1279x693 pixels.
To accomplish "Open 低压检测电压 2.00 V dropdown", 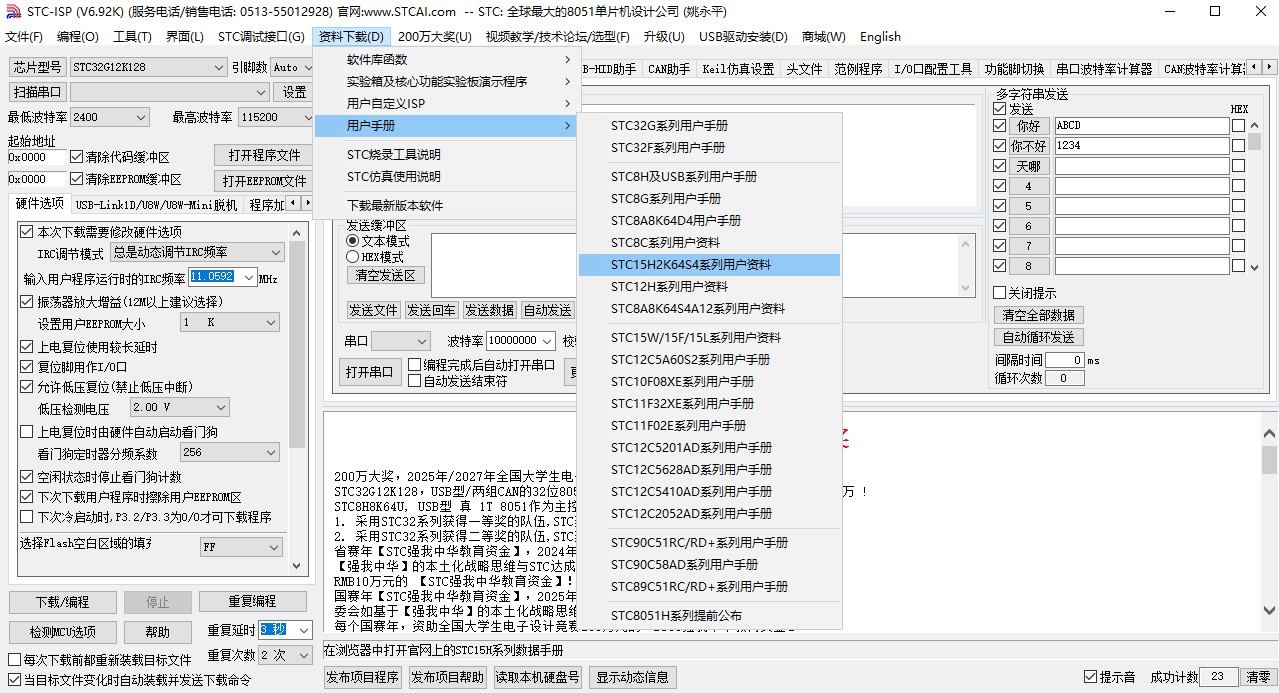I will tap(180, 408).
